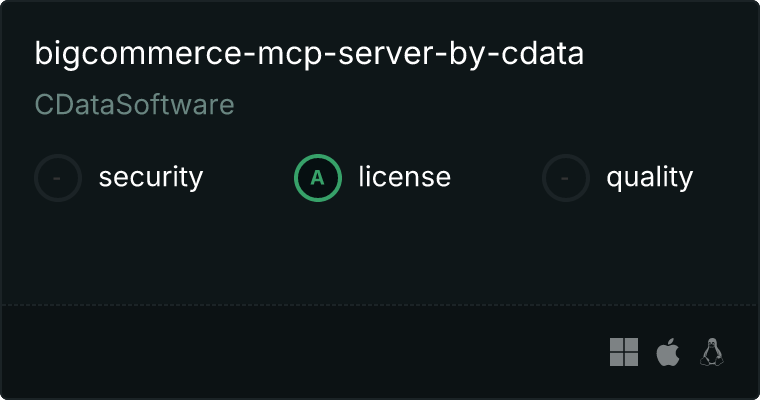Click the empty quality score circle
760x400 pixels.
point(566,178)
